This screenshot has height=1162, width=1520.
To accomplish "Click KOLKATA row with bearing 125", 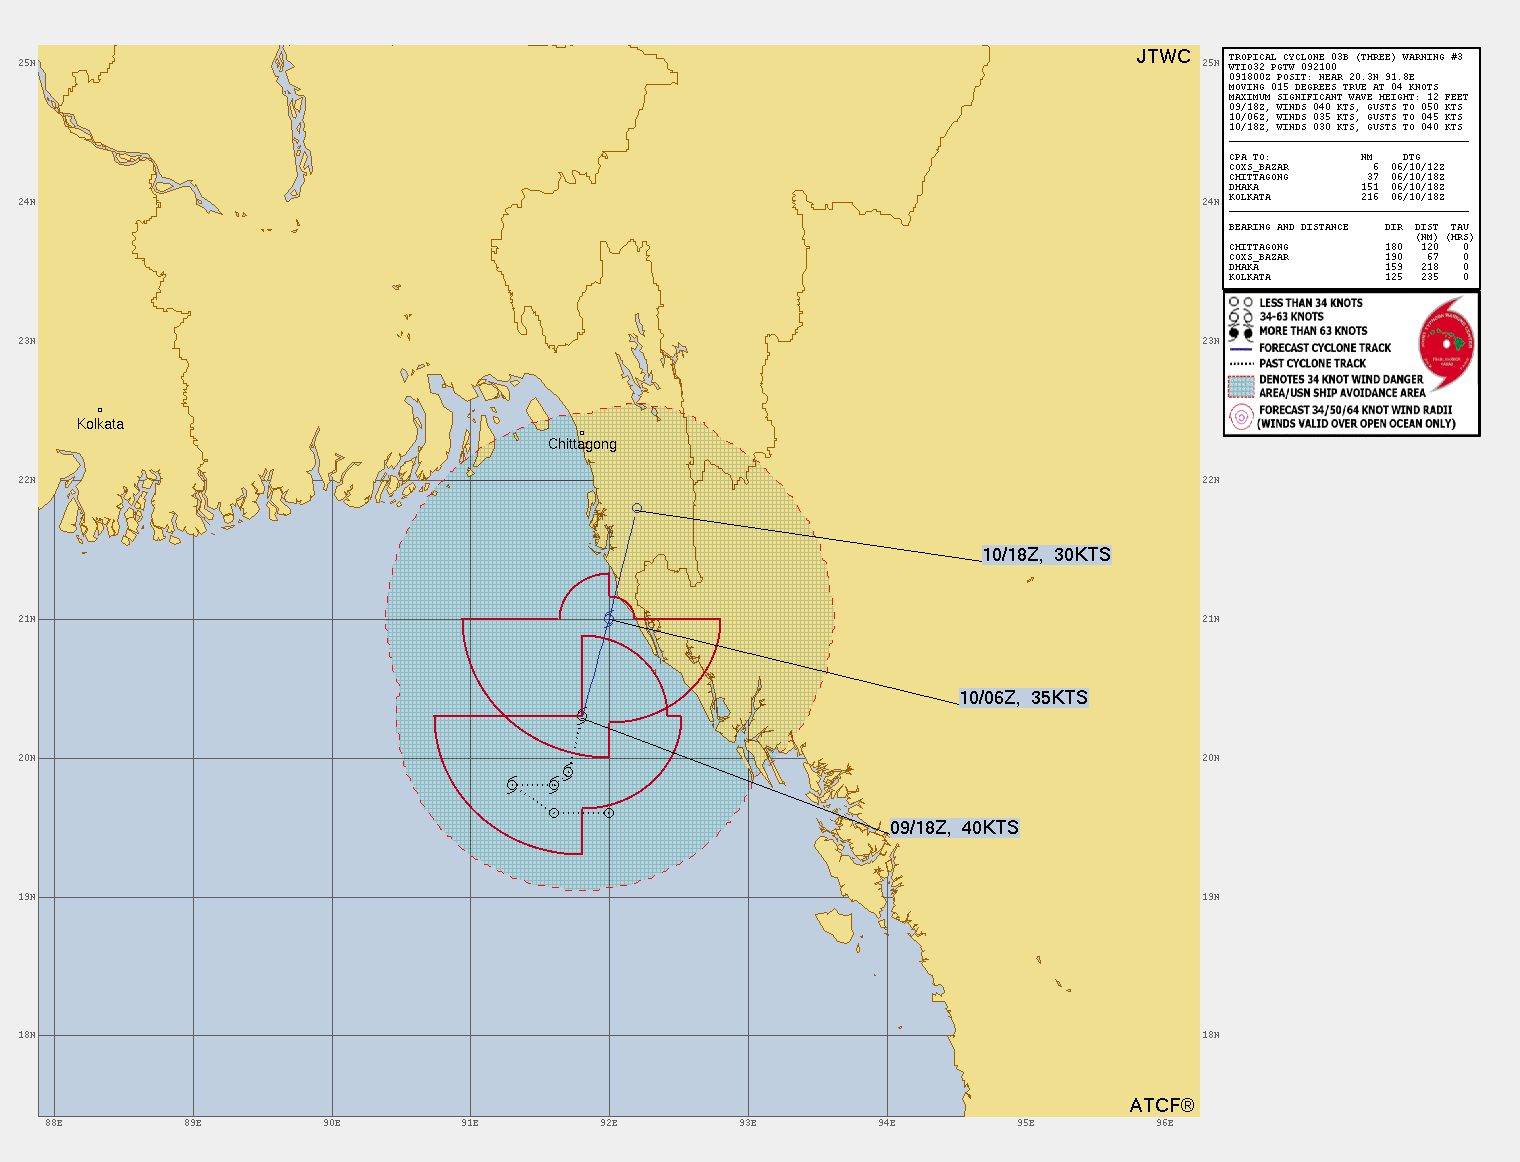I will [1348, 277].
